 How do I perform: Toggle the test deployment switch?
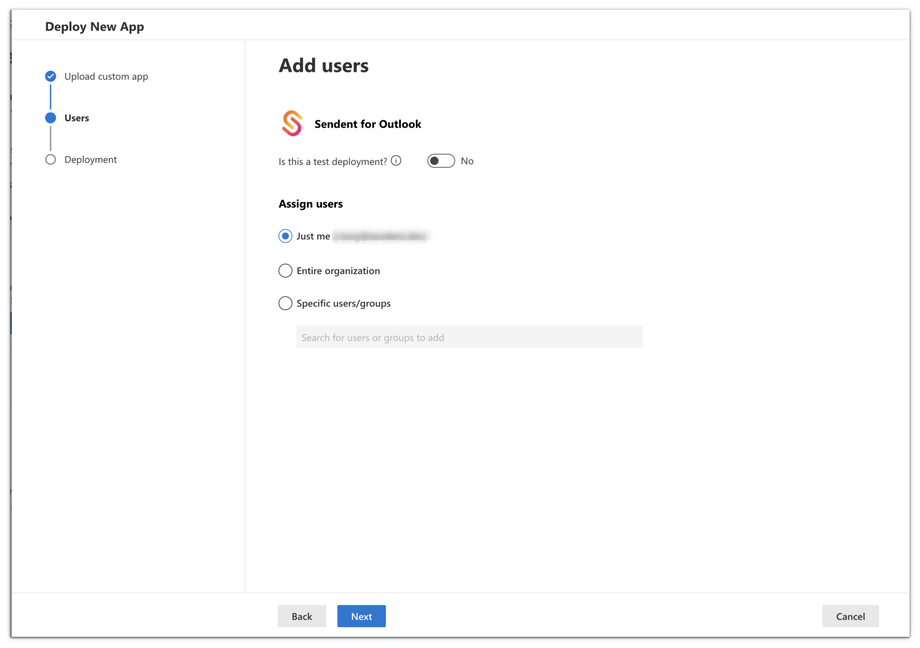pos(441,161)
